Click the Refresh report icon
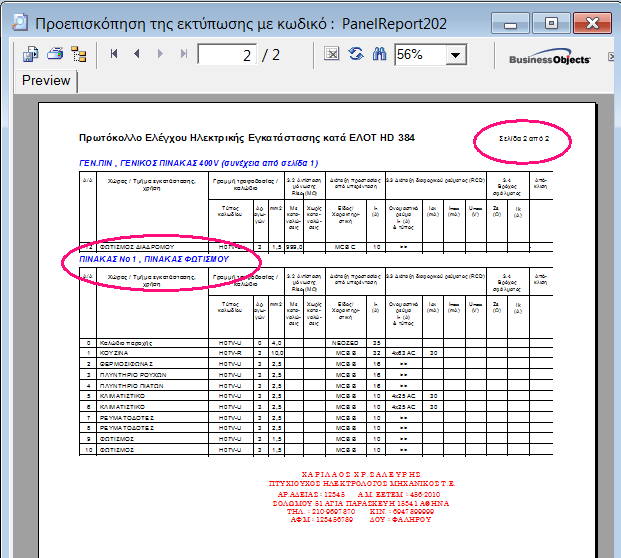 pos(355,54)
